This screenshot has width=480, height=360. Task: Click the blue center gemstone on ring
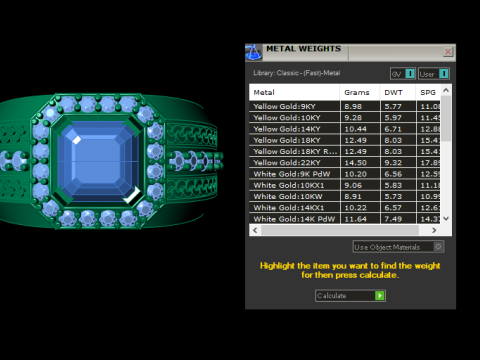(98, 161)
